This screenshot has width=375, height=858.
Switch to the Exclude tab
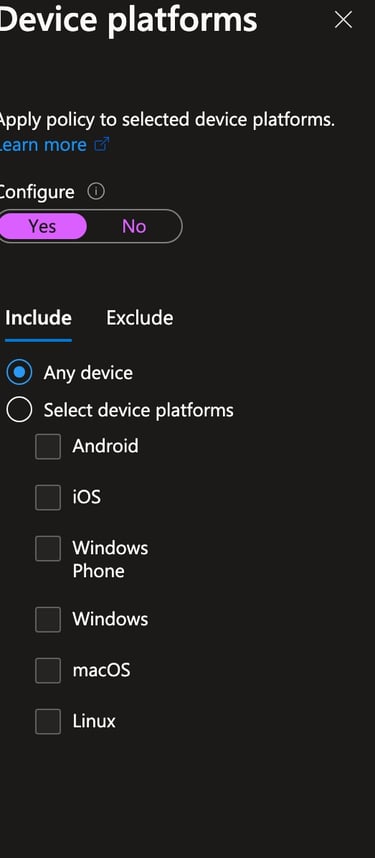click(140, 318)
